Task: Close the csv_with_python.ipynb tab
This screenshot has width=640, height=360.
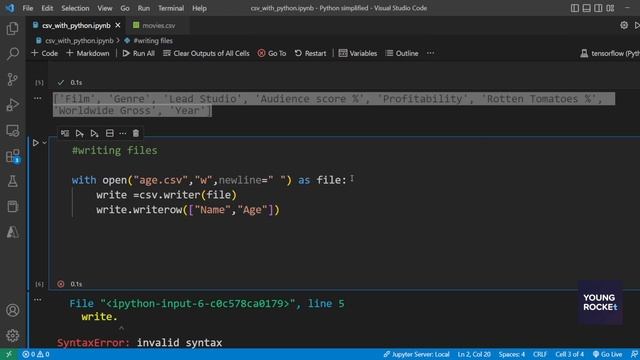Action: point(118,25)
